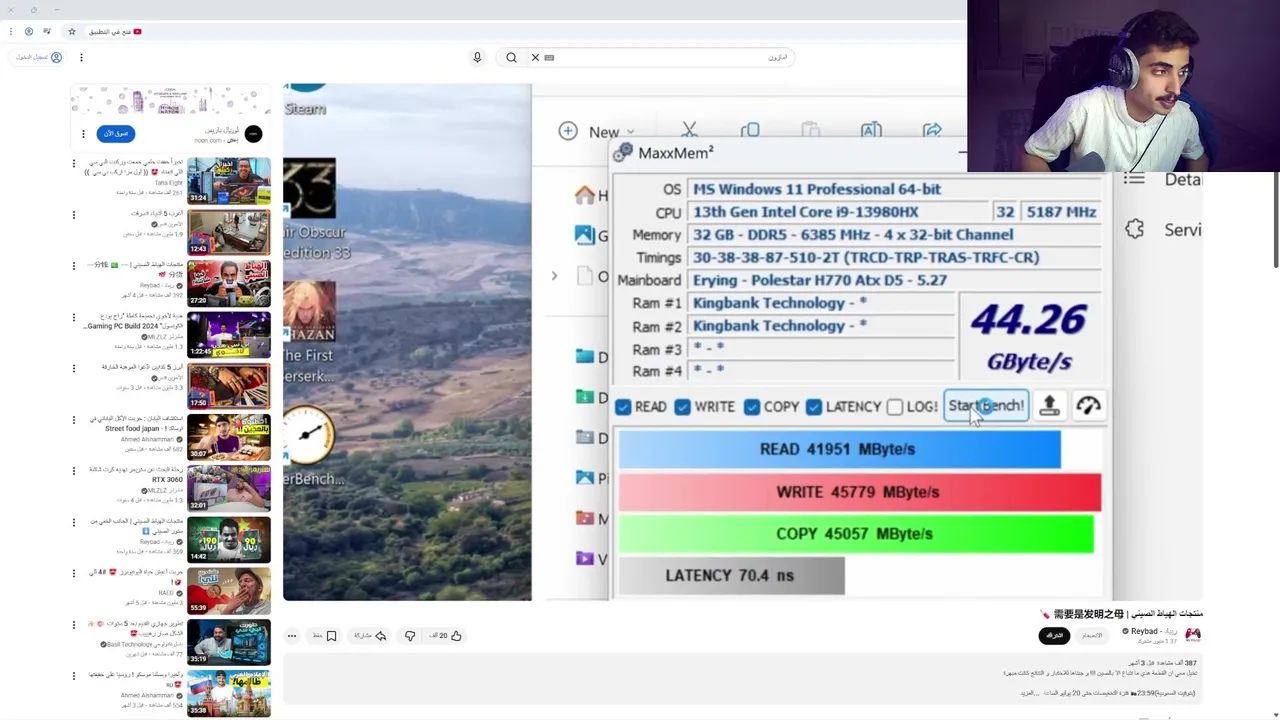
Task: Toggle the READ checkbox in MaxxMem
Action: (x=623, y=407)
